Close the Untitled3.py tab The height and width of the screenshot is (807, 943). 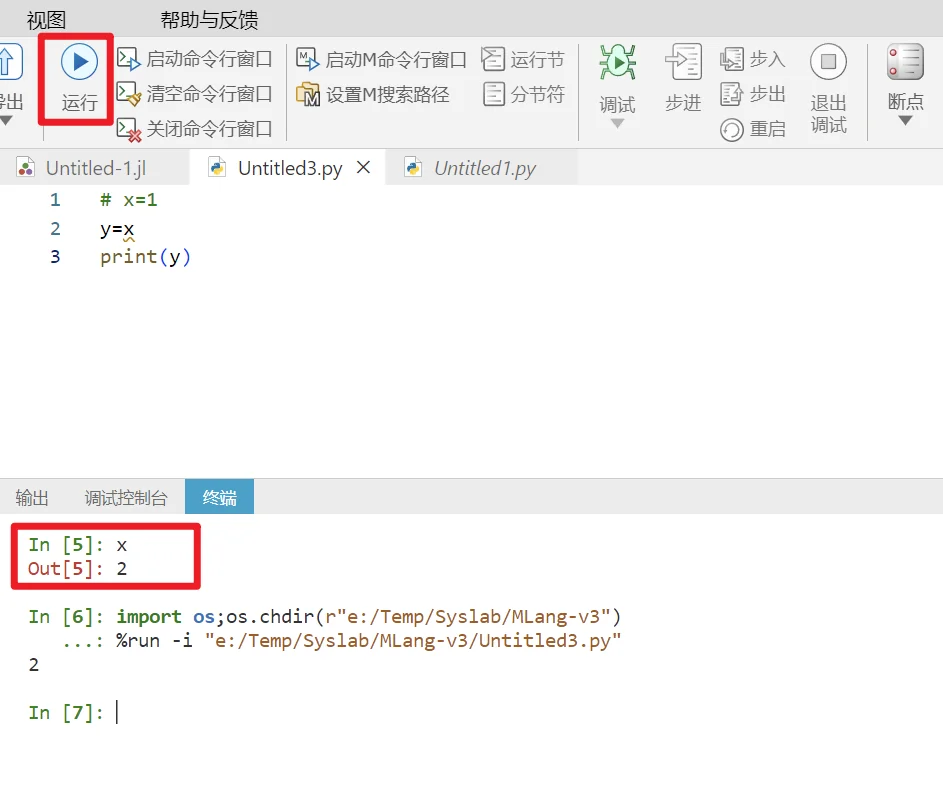[x=363, y=167]
